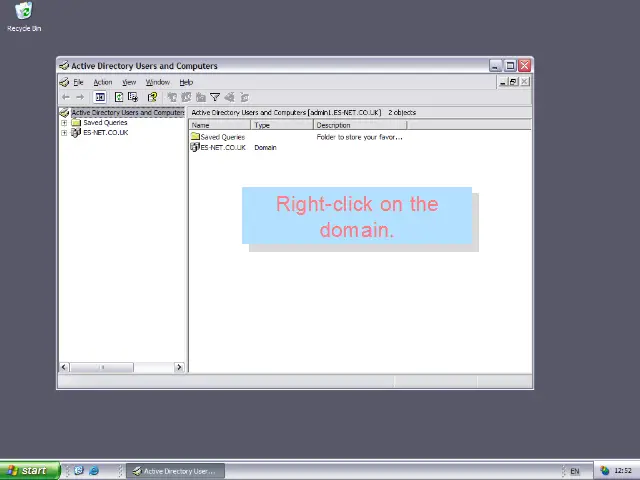Click the greyed Create New Group toolbar icon
This screenshot has width=640, height=480.
[x=187, y=97]
